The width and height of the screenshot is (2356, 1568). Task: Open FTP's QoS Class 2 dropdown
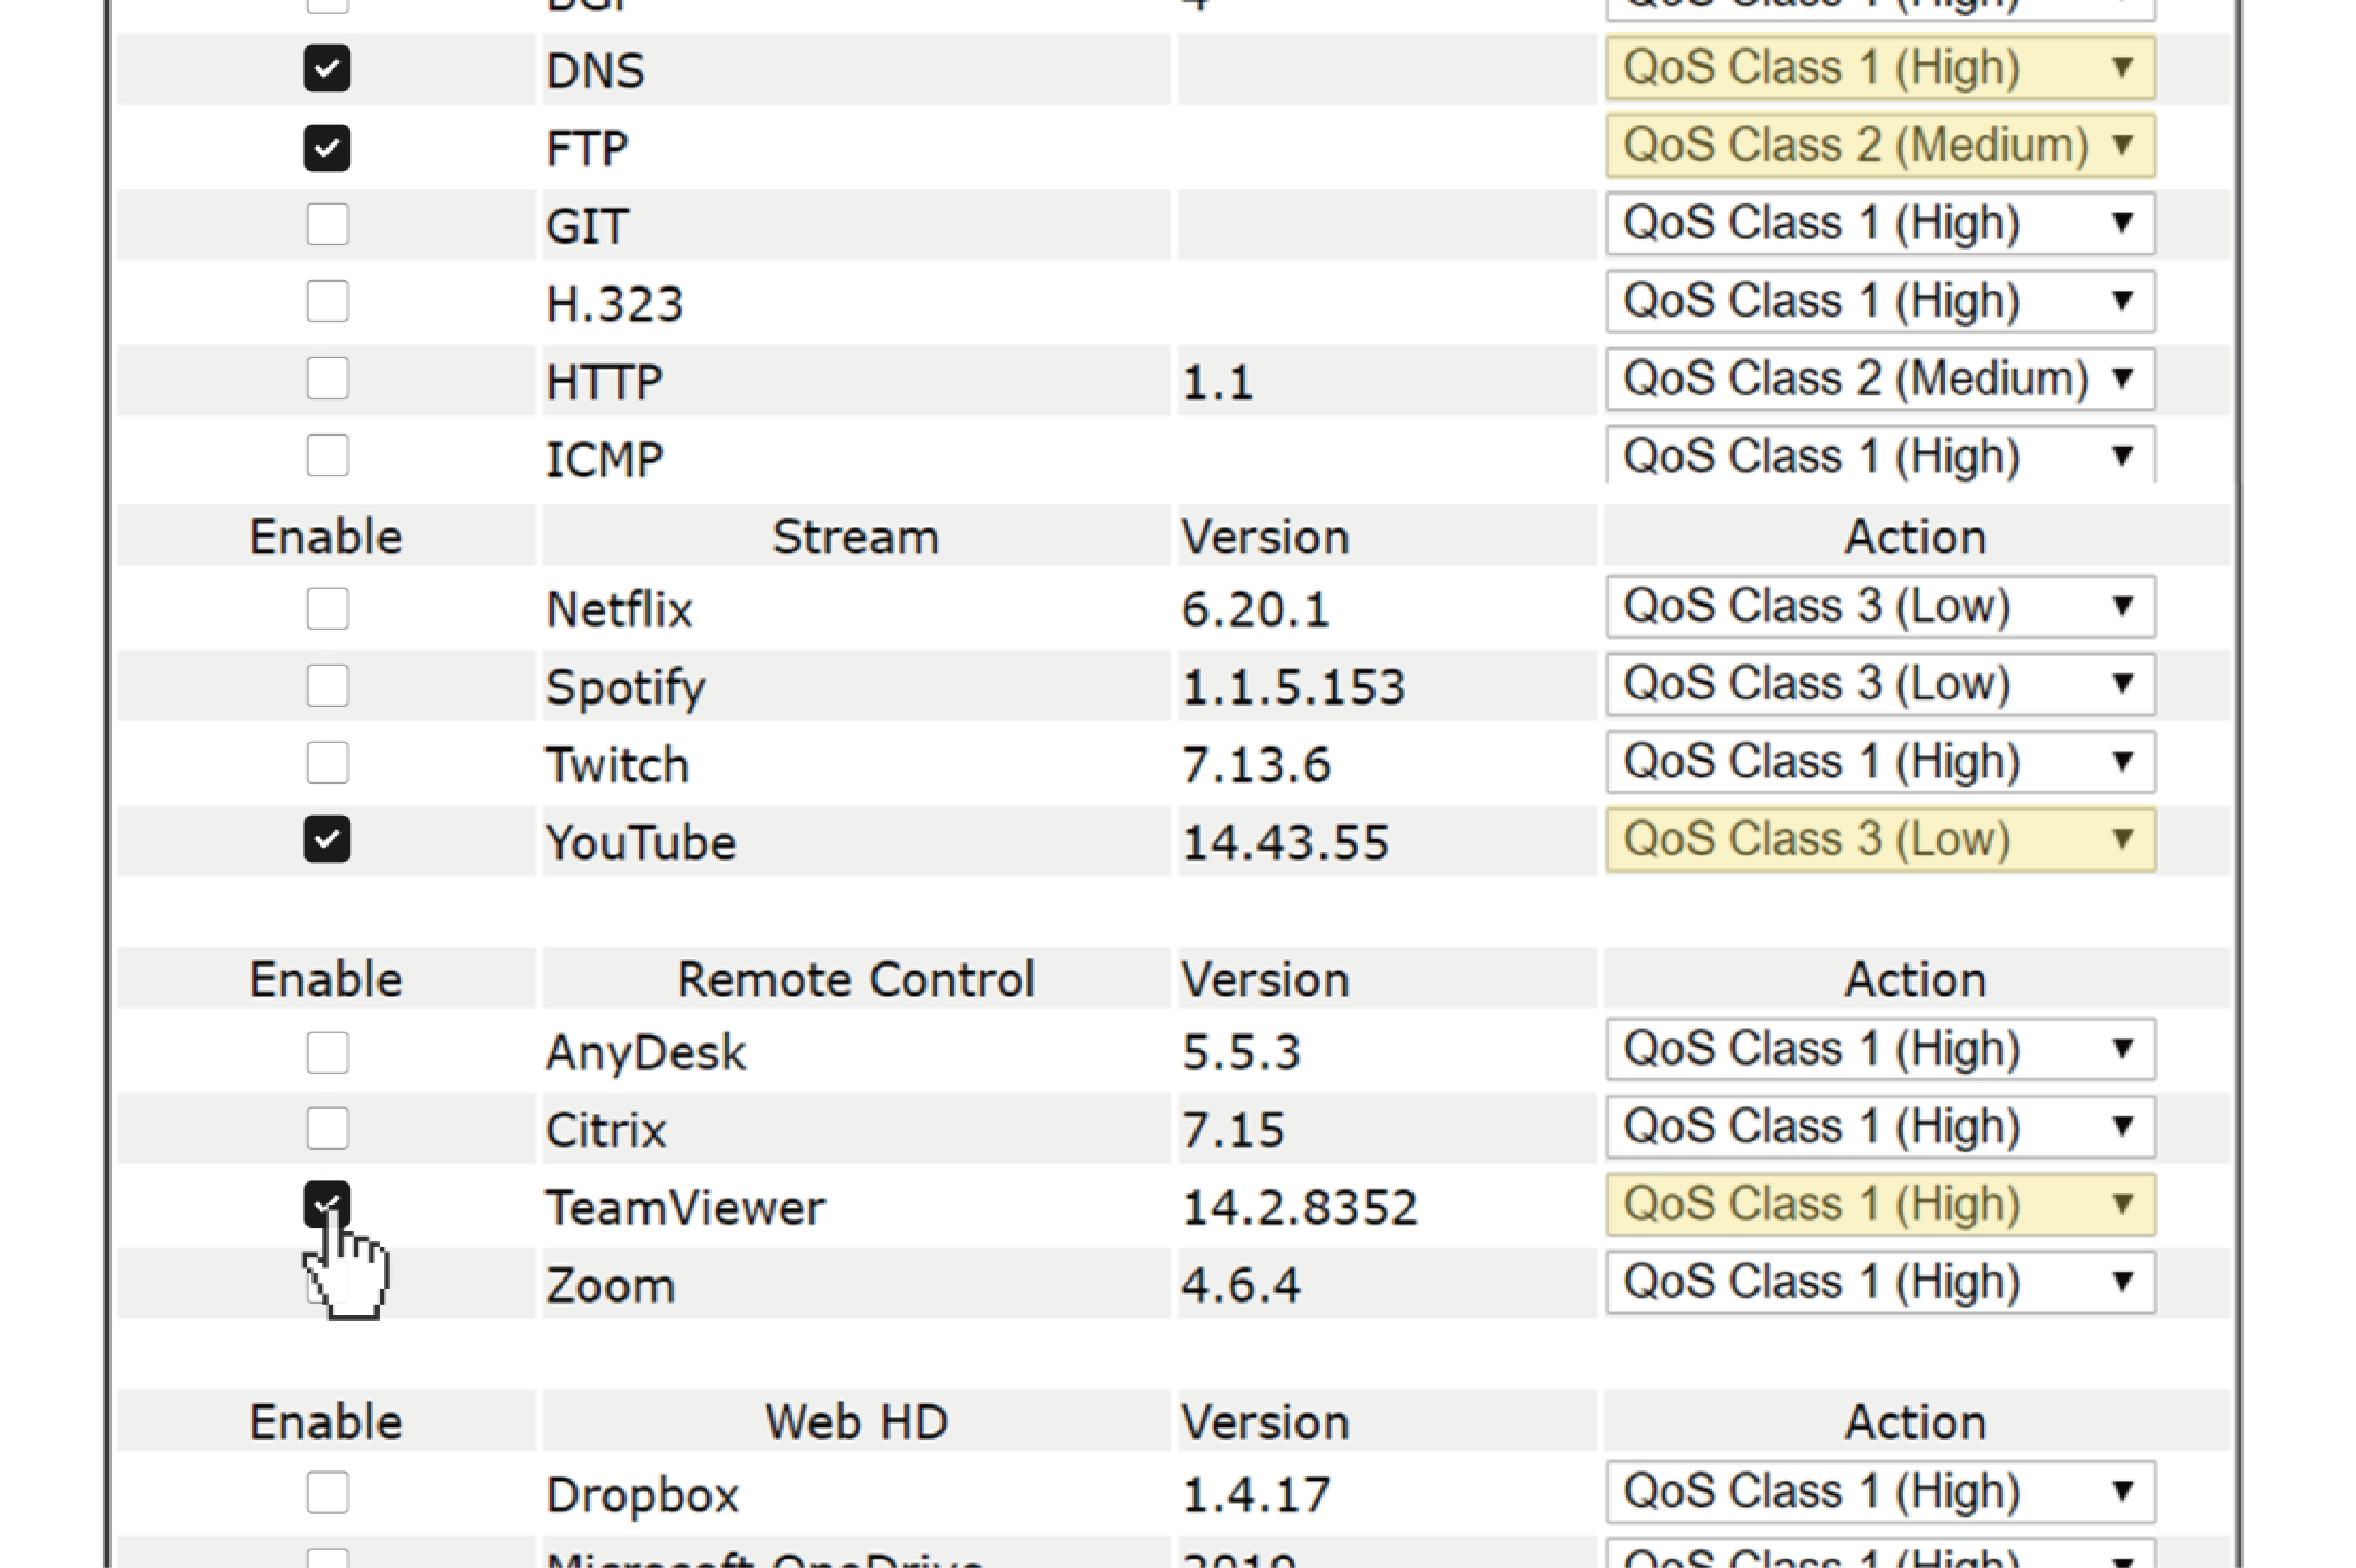[1880, 146]
